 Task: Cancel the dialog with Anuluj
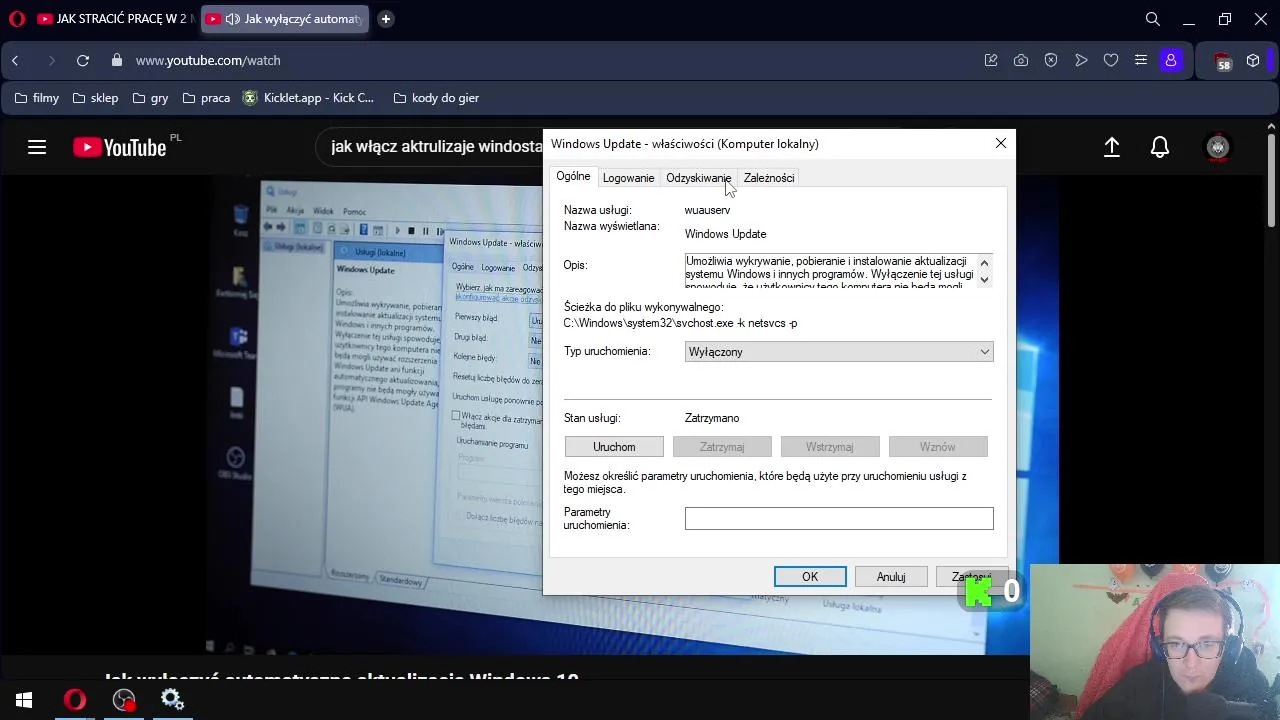(x=891, y=577)
